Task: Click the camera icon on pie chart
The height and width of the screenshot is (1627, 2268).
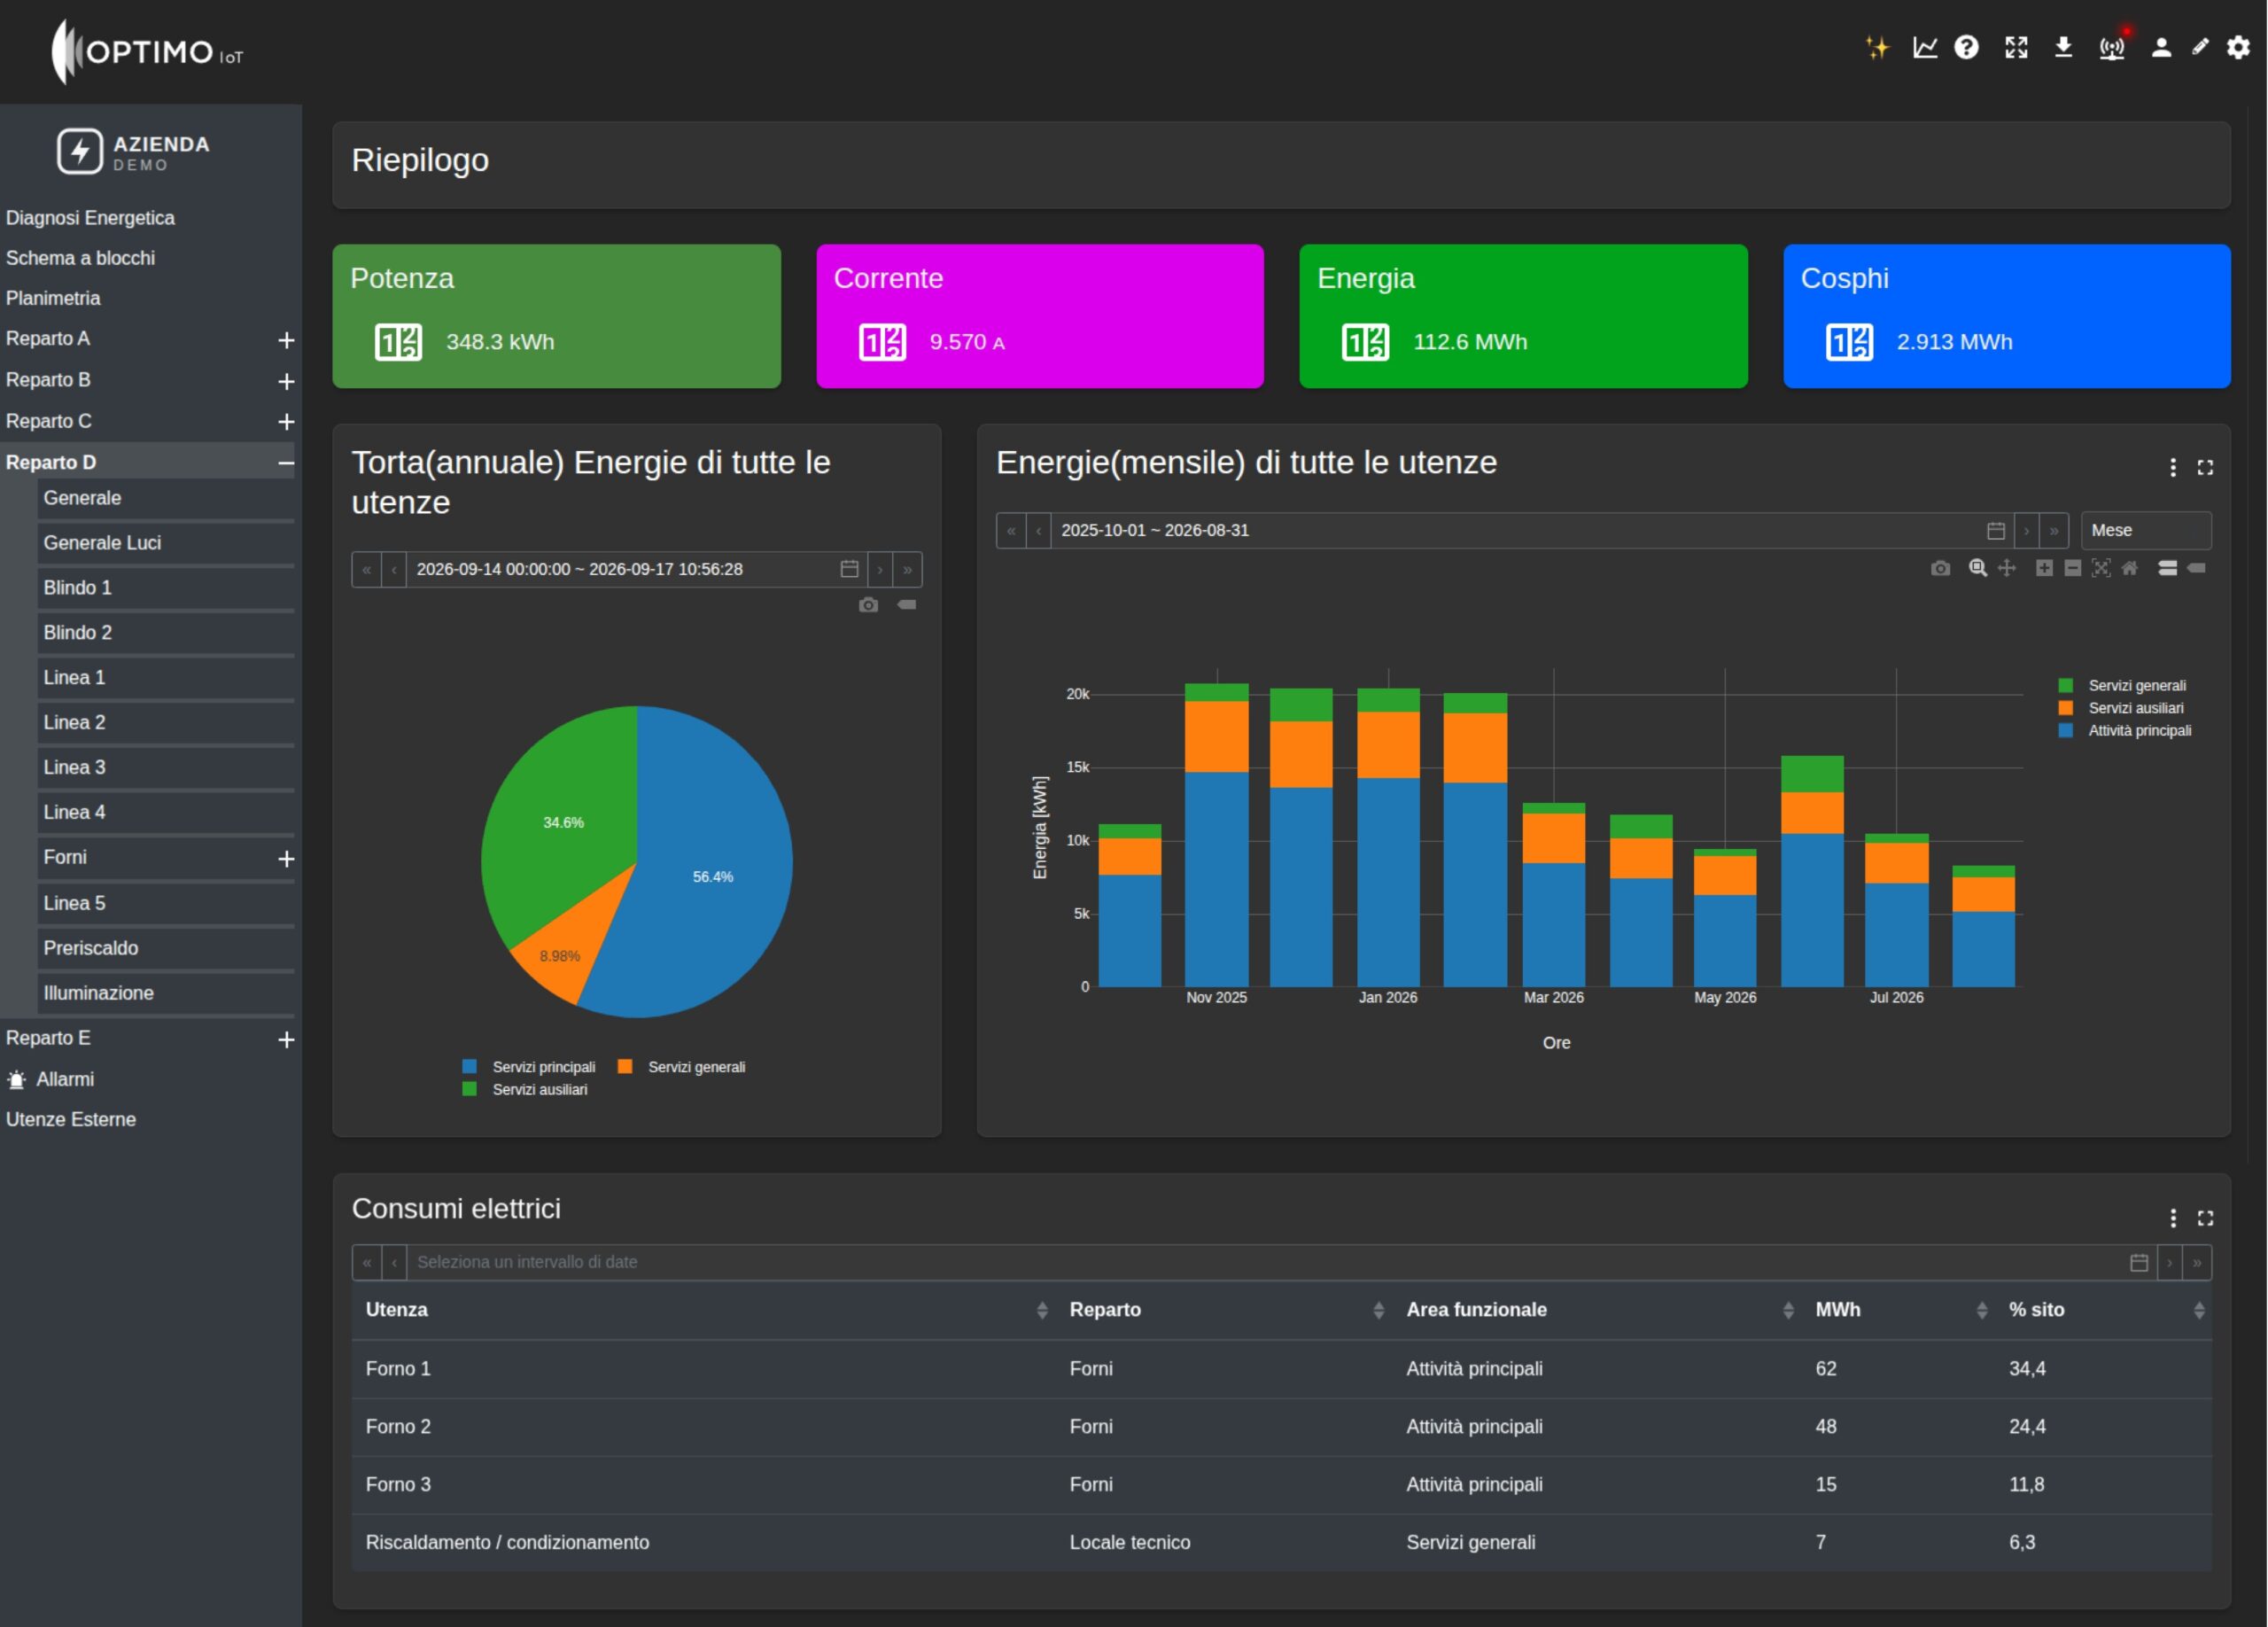Action: click(868, 605)
